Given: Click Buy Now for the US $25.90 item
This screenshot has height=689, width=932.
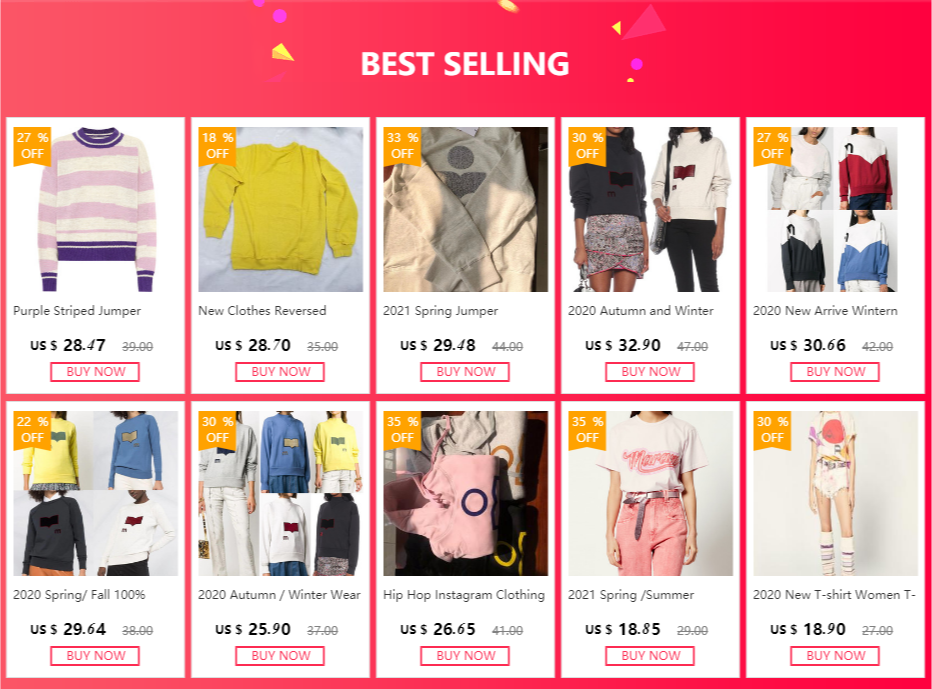Looking at the screenshot, I should [x=280, y=656].
